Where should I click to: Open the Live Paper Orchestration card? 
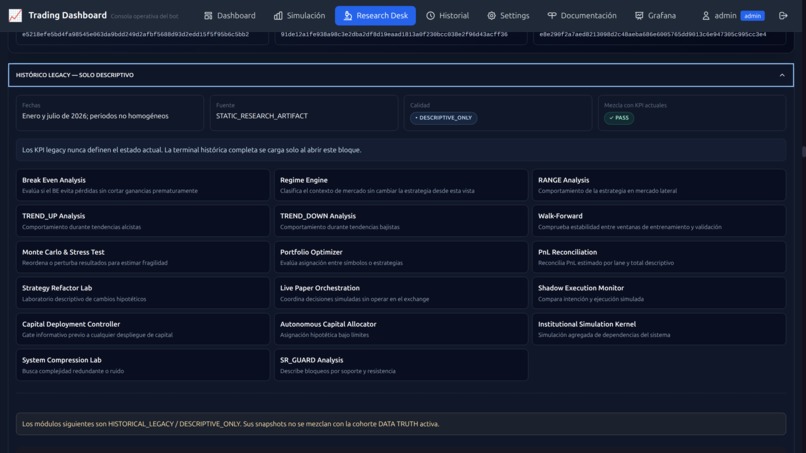(401, 293)
